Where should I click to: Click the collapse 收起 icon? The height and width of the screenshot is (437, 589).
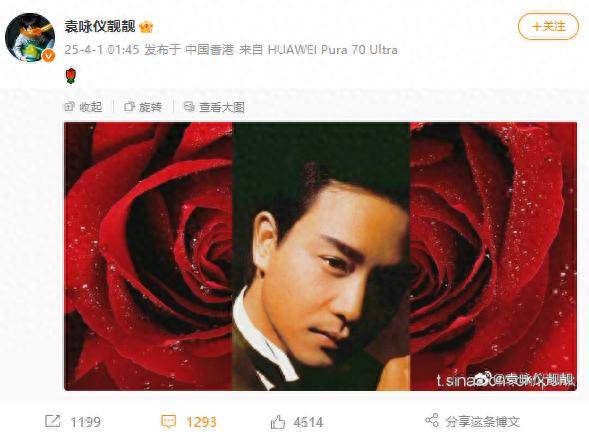coord(69,107)
